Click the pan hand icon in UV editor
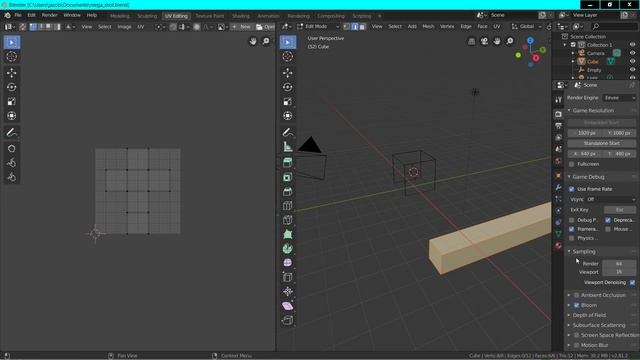 [253, 41]
